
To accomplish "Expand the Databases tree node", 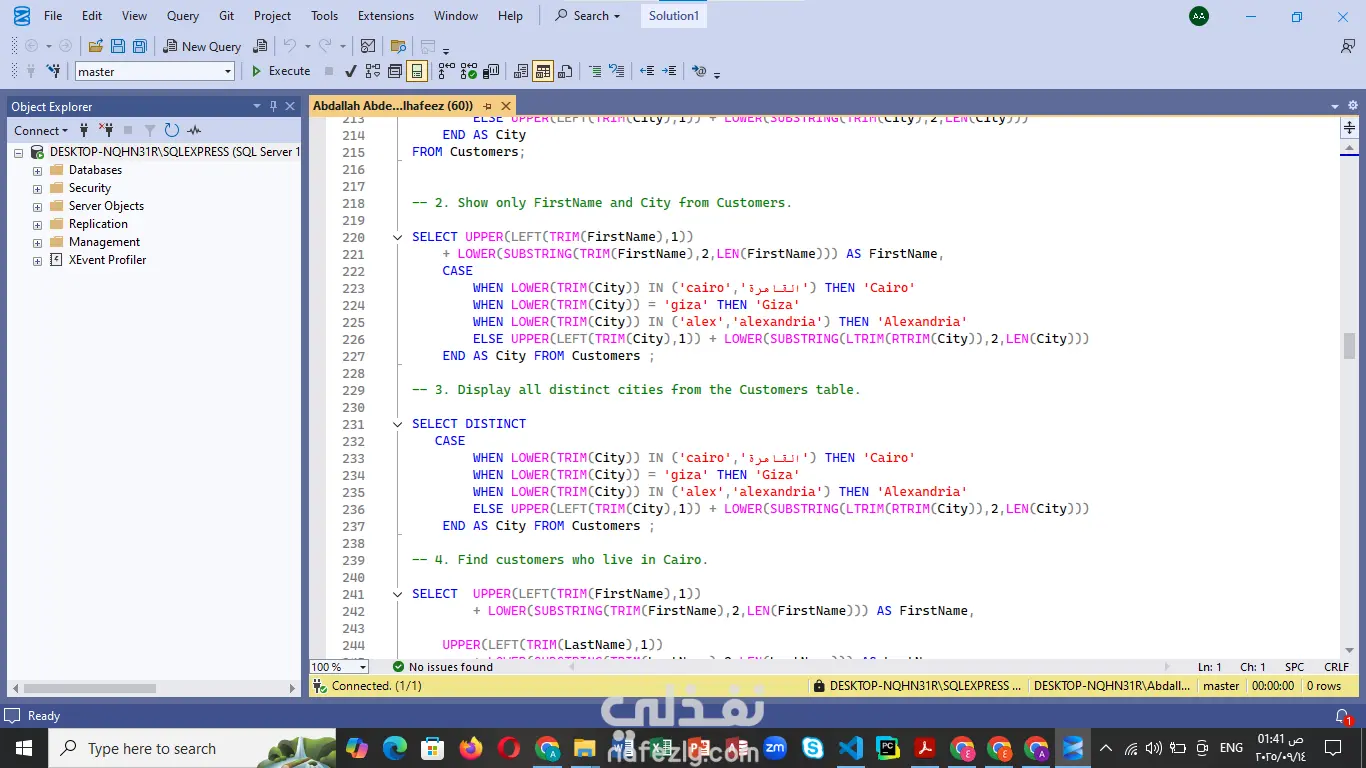I will click(37, 170).
